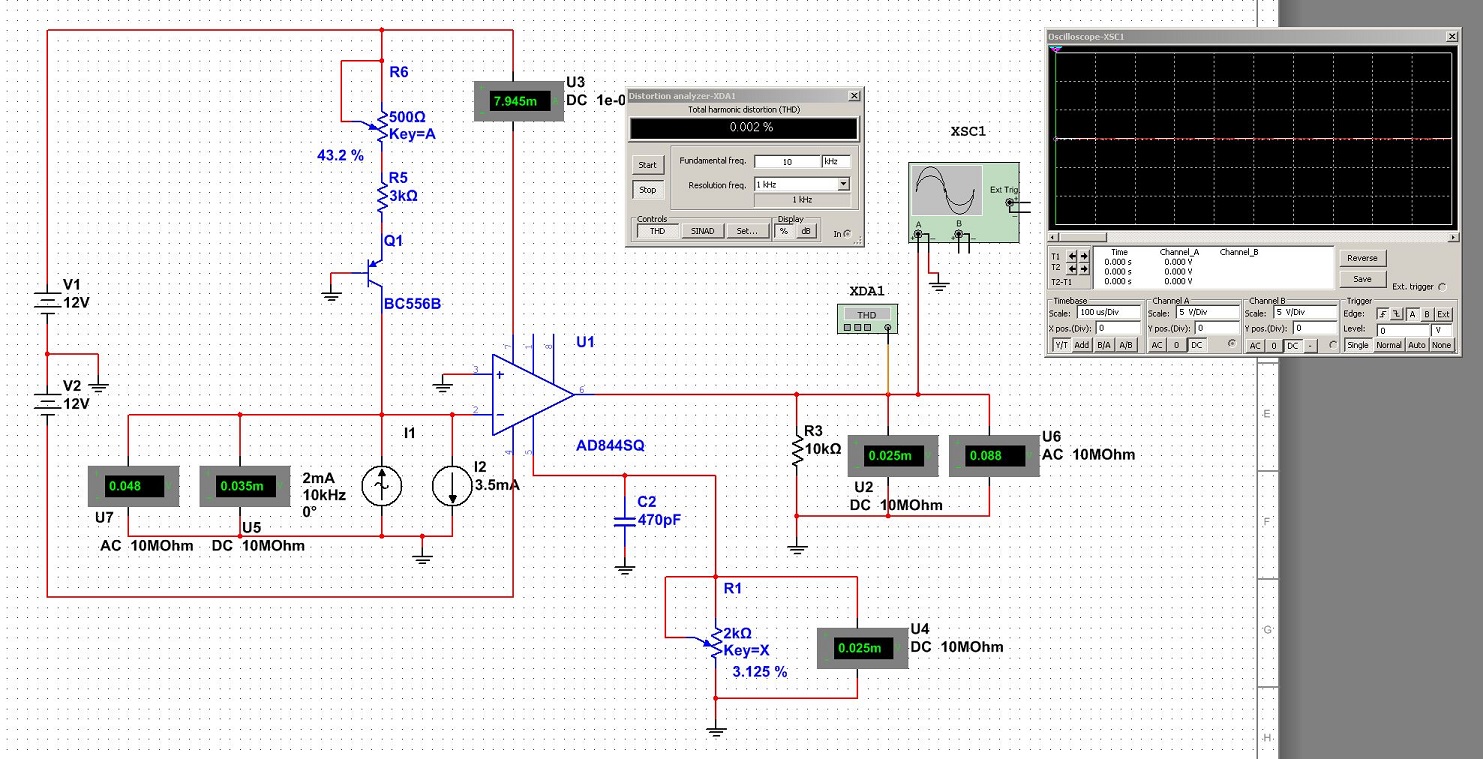The width and height of the screenshot is (1483, 759).
Task: Move cursor T2 left with arrow
Action: coord(1072,269)
